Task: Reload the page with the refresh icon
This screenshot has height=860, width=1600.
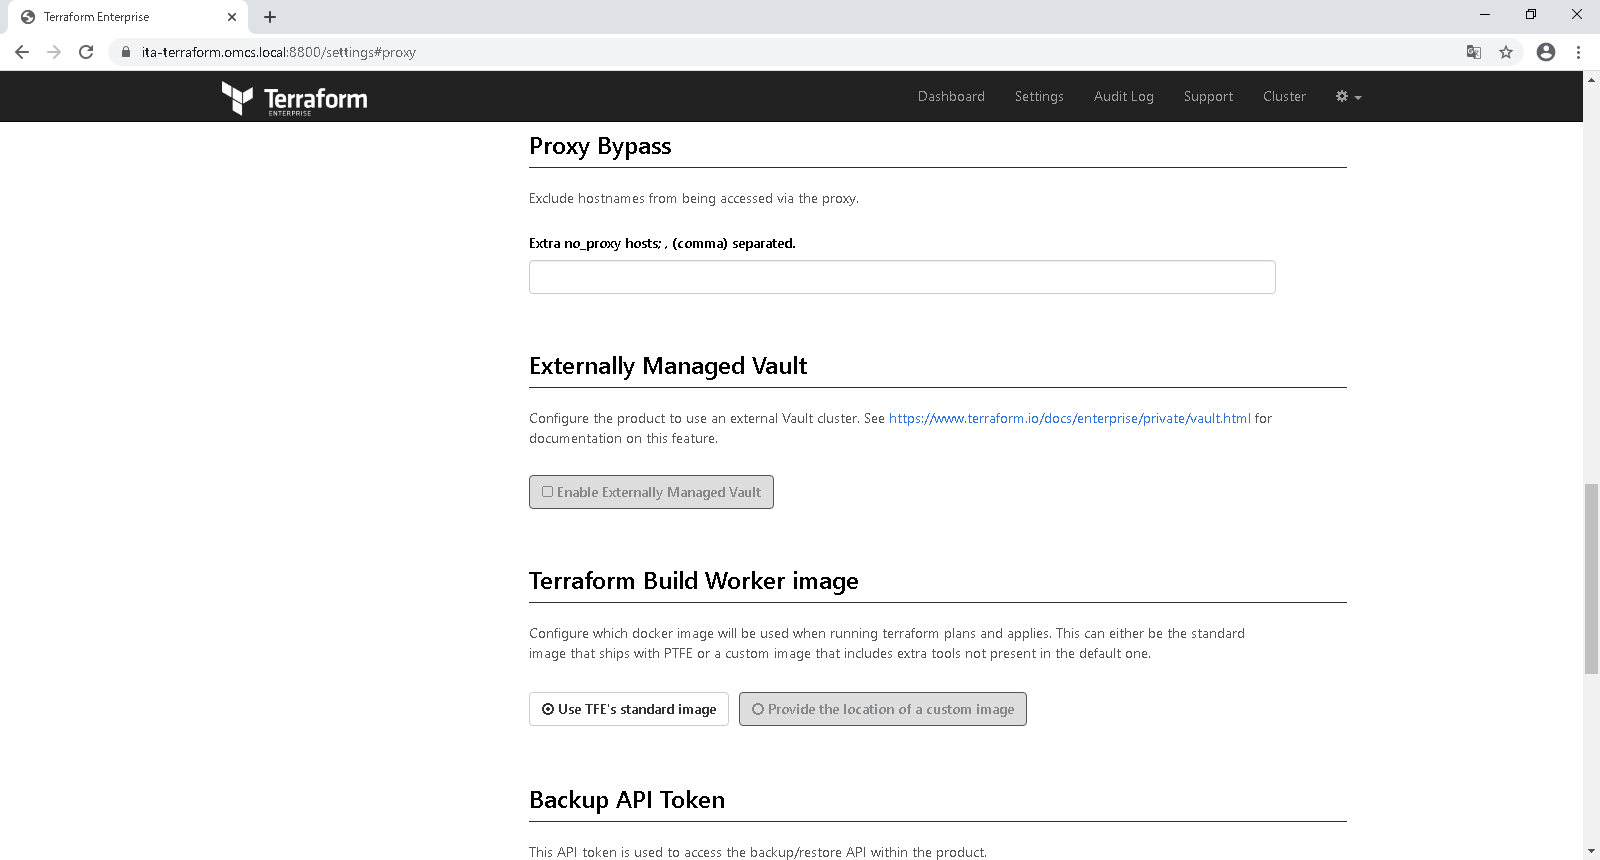Action: (86, 52)
